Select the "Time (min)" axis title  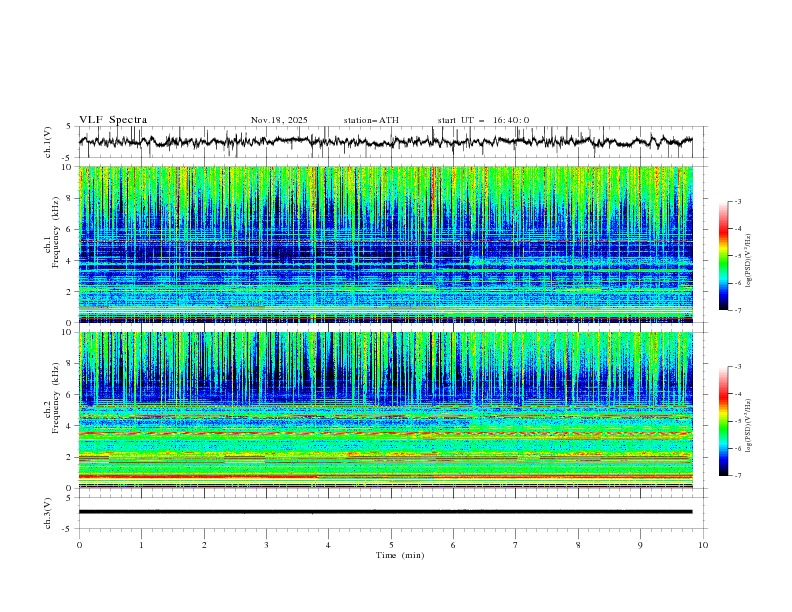tap(400, 555)
